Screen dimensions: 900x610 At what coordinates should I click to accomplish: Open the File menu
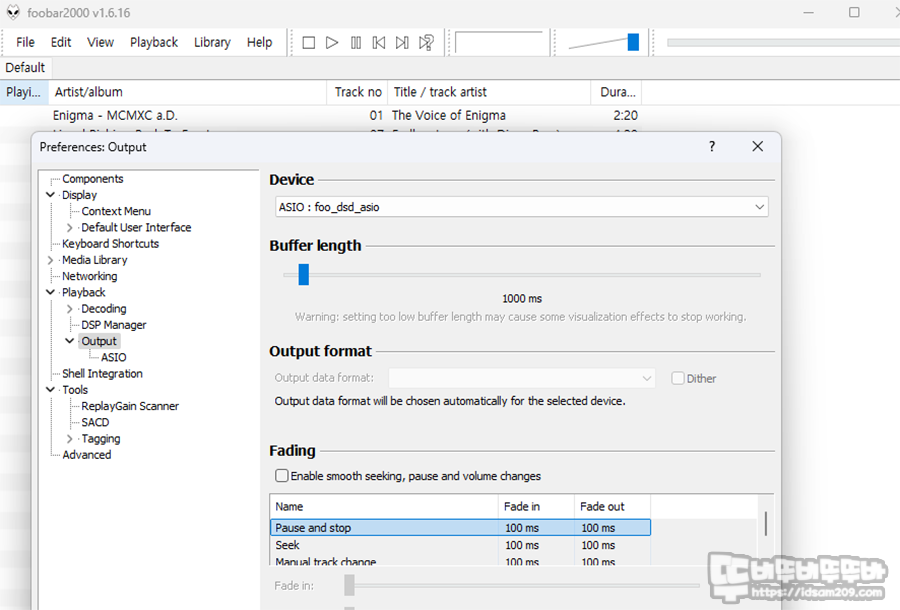pyautogui.click(x=25, y=42)
